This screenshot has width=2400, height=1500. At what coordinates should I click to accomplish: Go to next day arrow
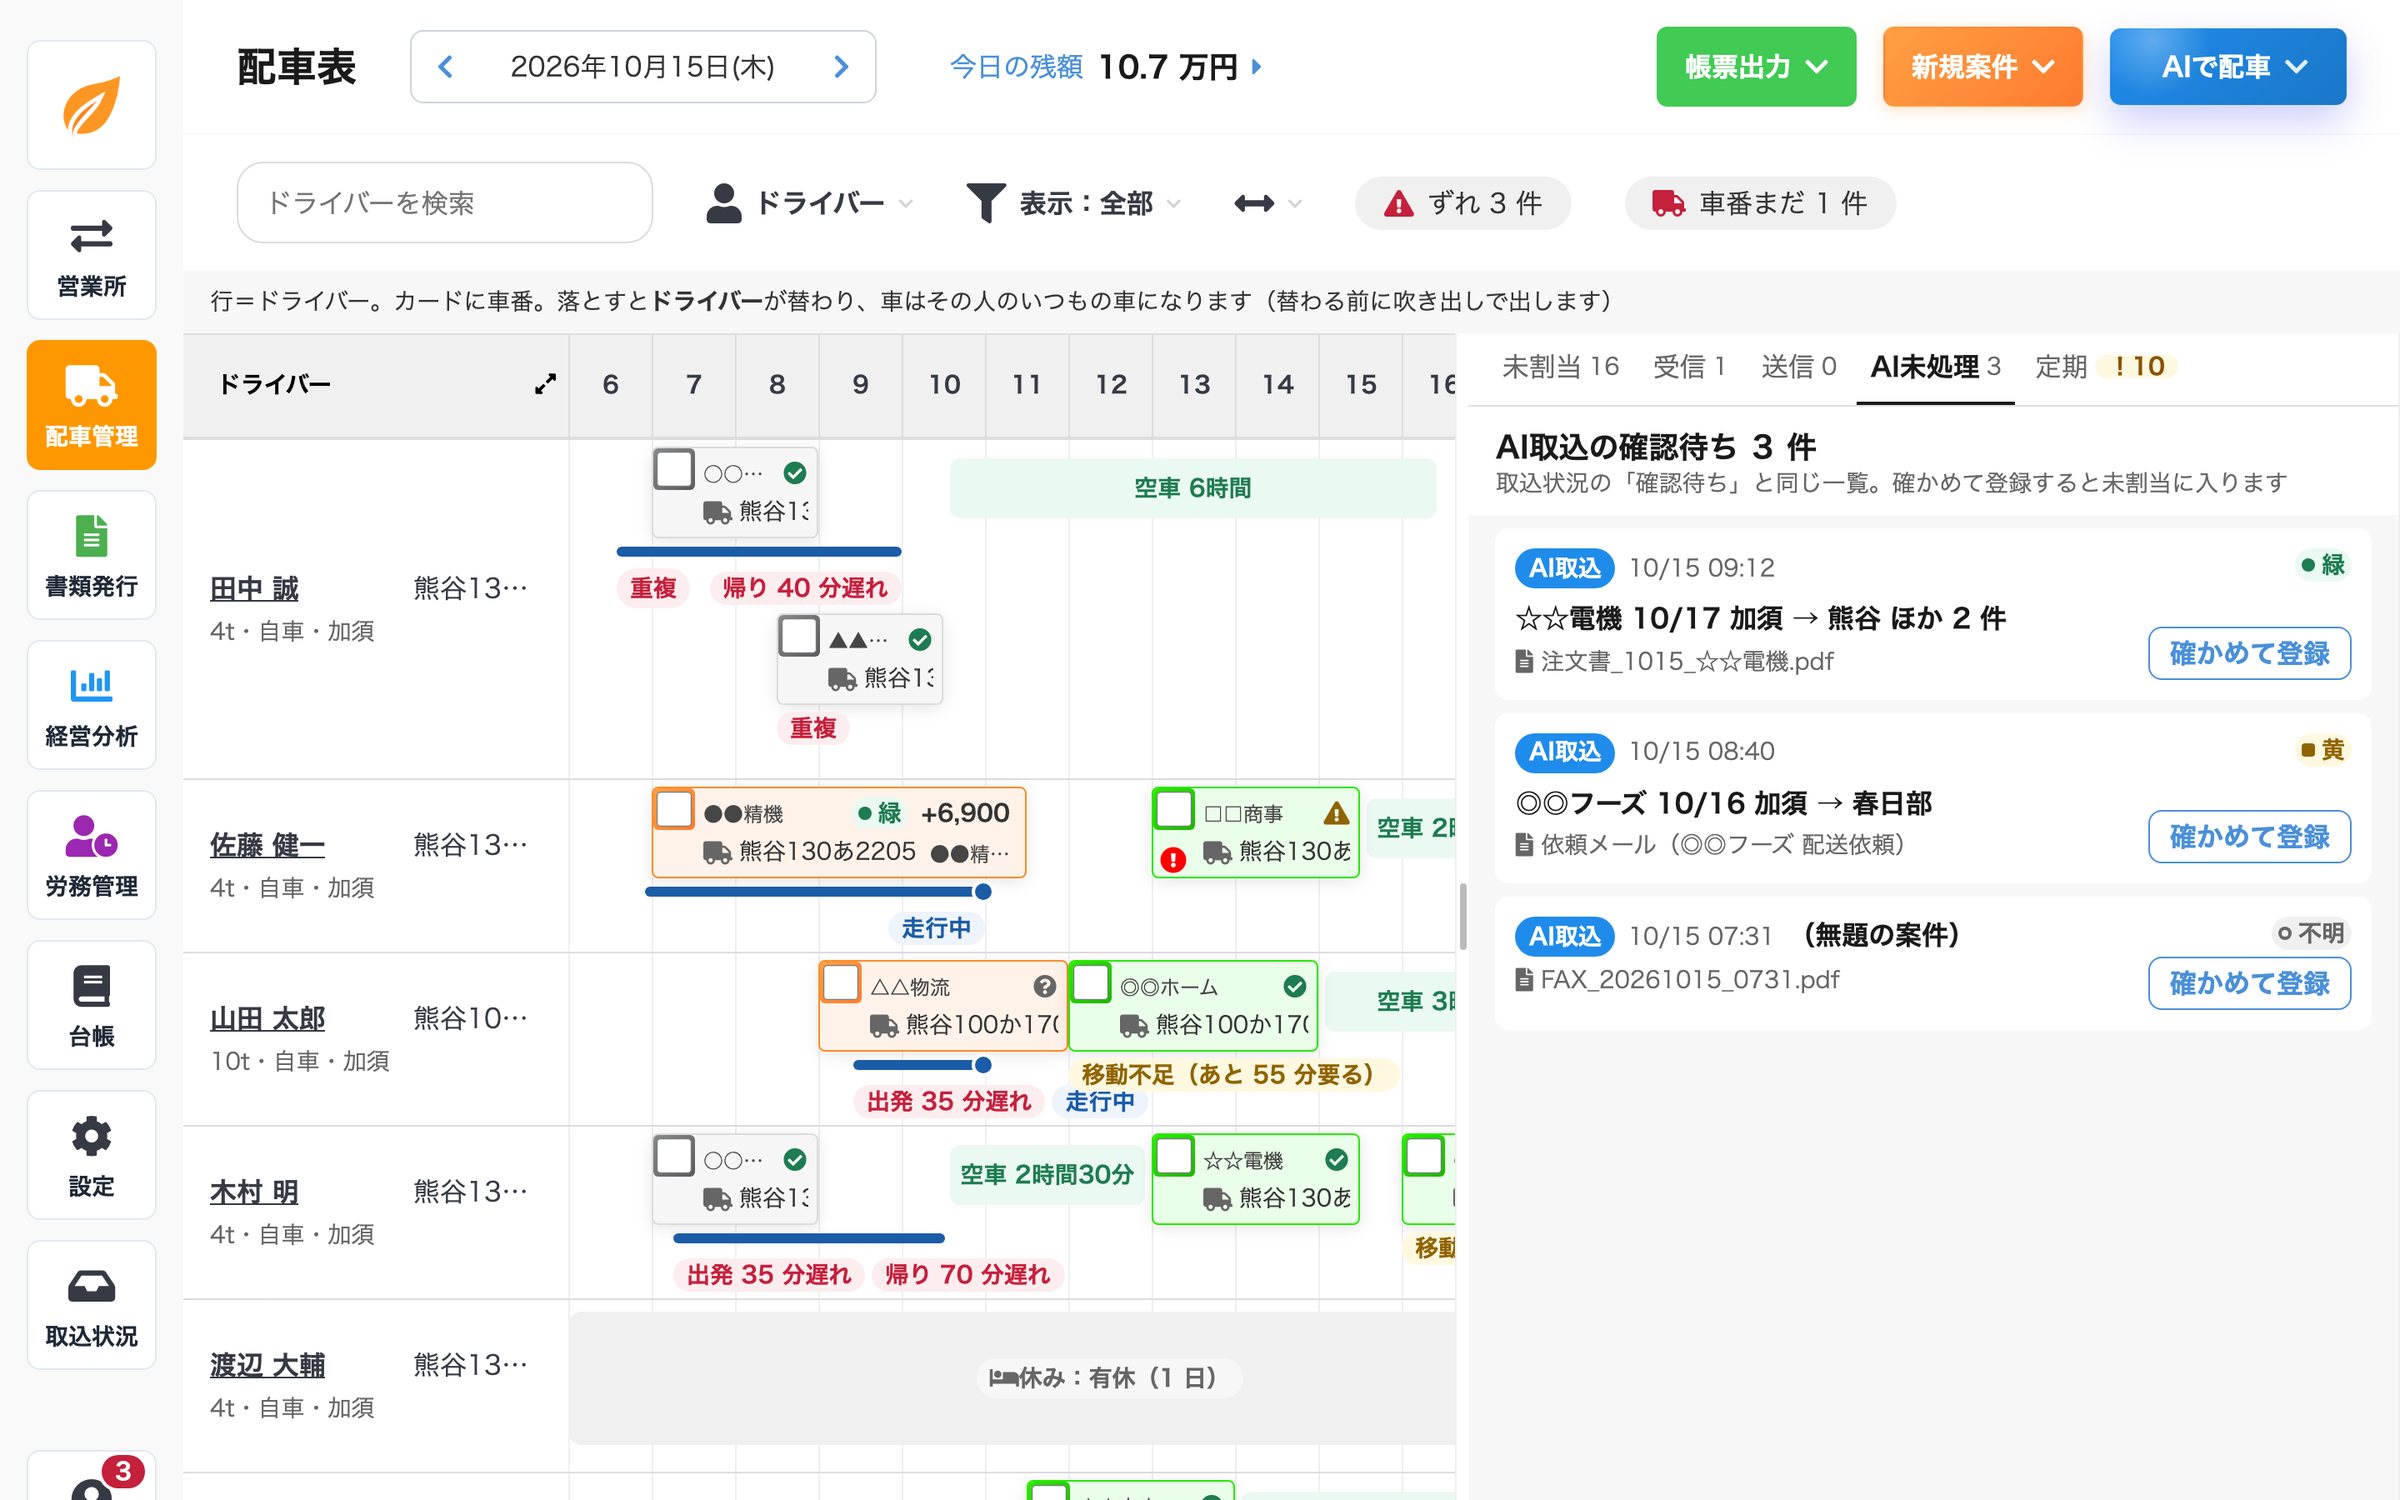pyautogui.click(x=841, y=67)
